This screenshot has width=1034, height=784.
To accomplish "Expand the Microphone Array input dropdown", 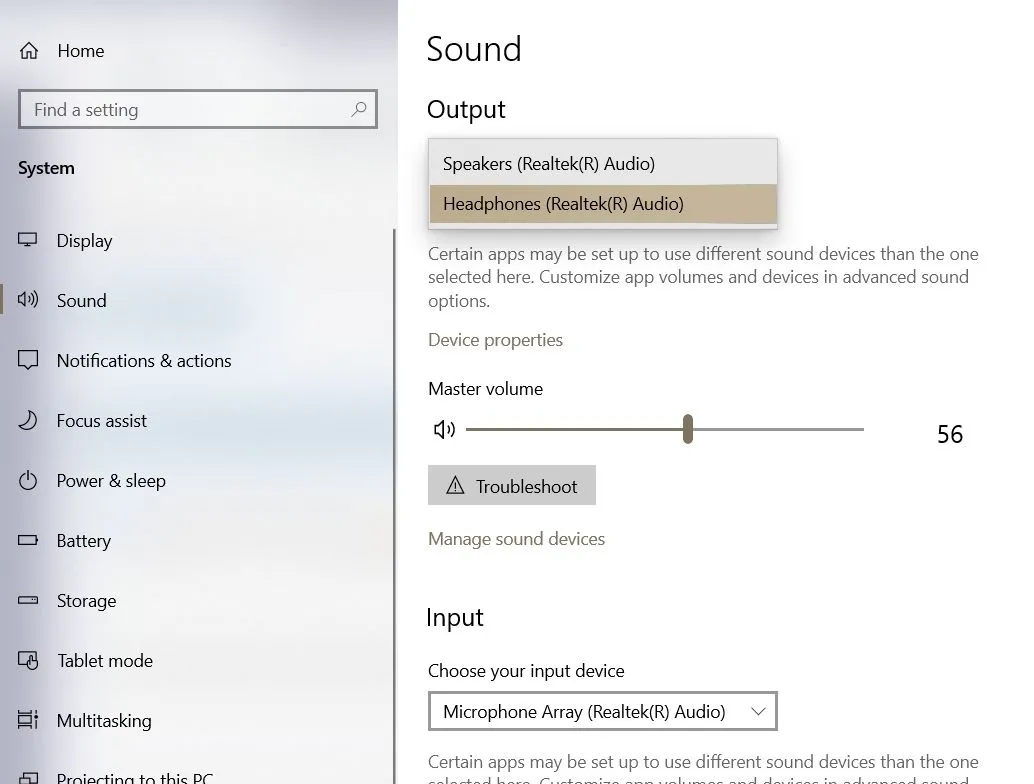I will (x=602, y=712).
